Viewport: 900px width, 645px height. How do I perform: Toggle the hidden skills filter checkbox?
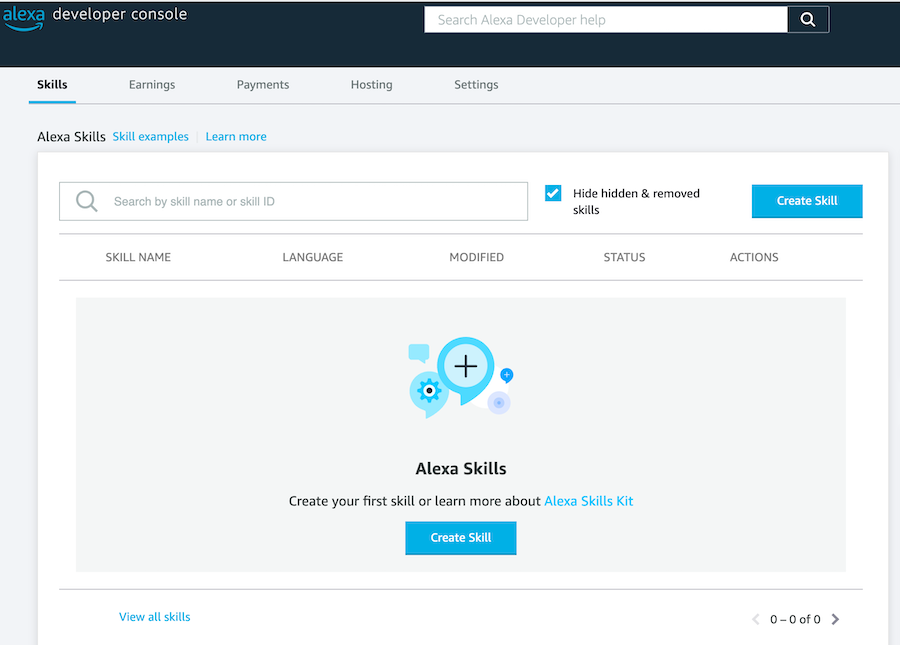tap(552, 192)
